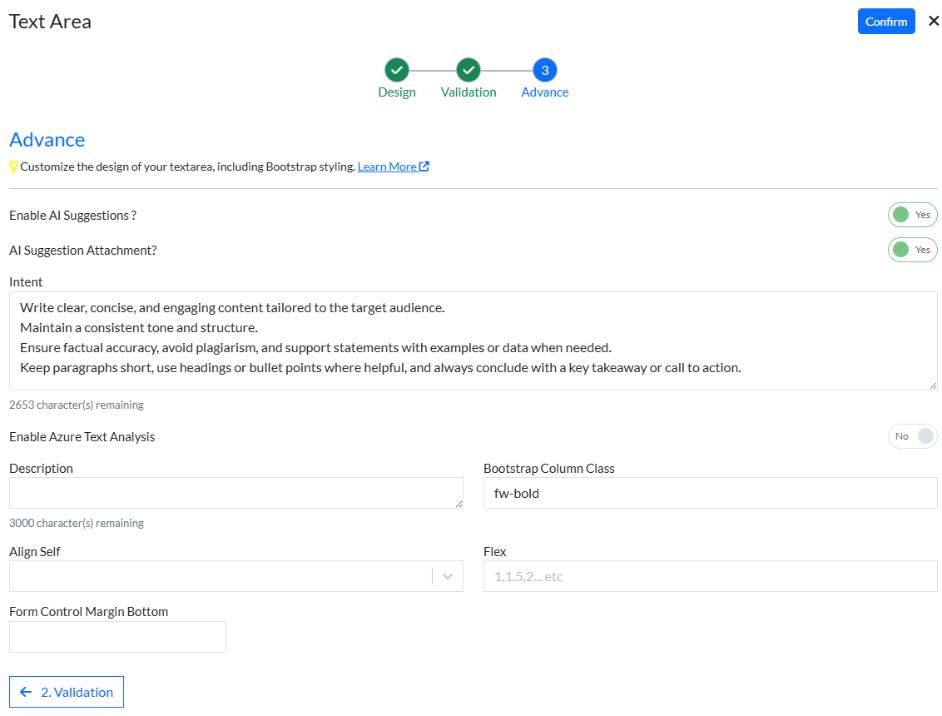Turn off AI Suggestion Attachment toggle

coord(912,250)
